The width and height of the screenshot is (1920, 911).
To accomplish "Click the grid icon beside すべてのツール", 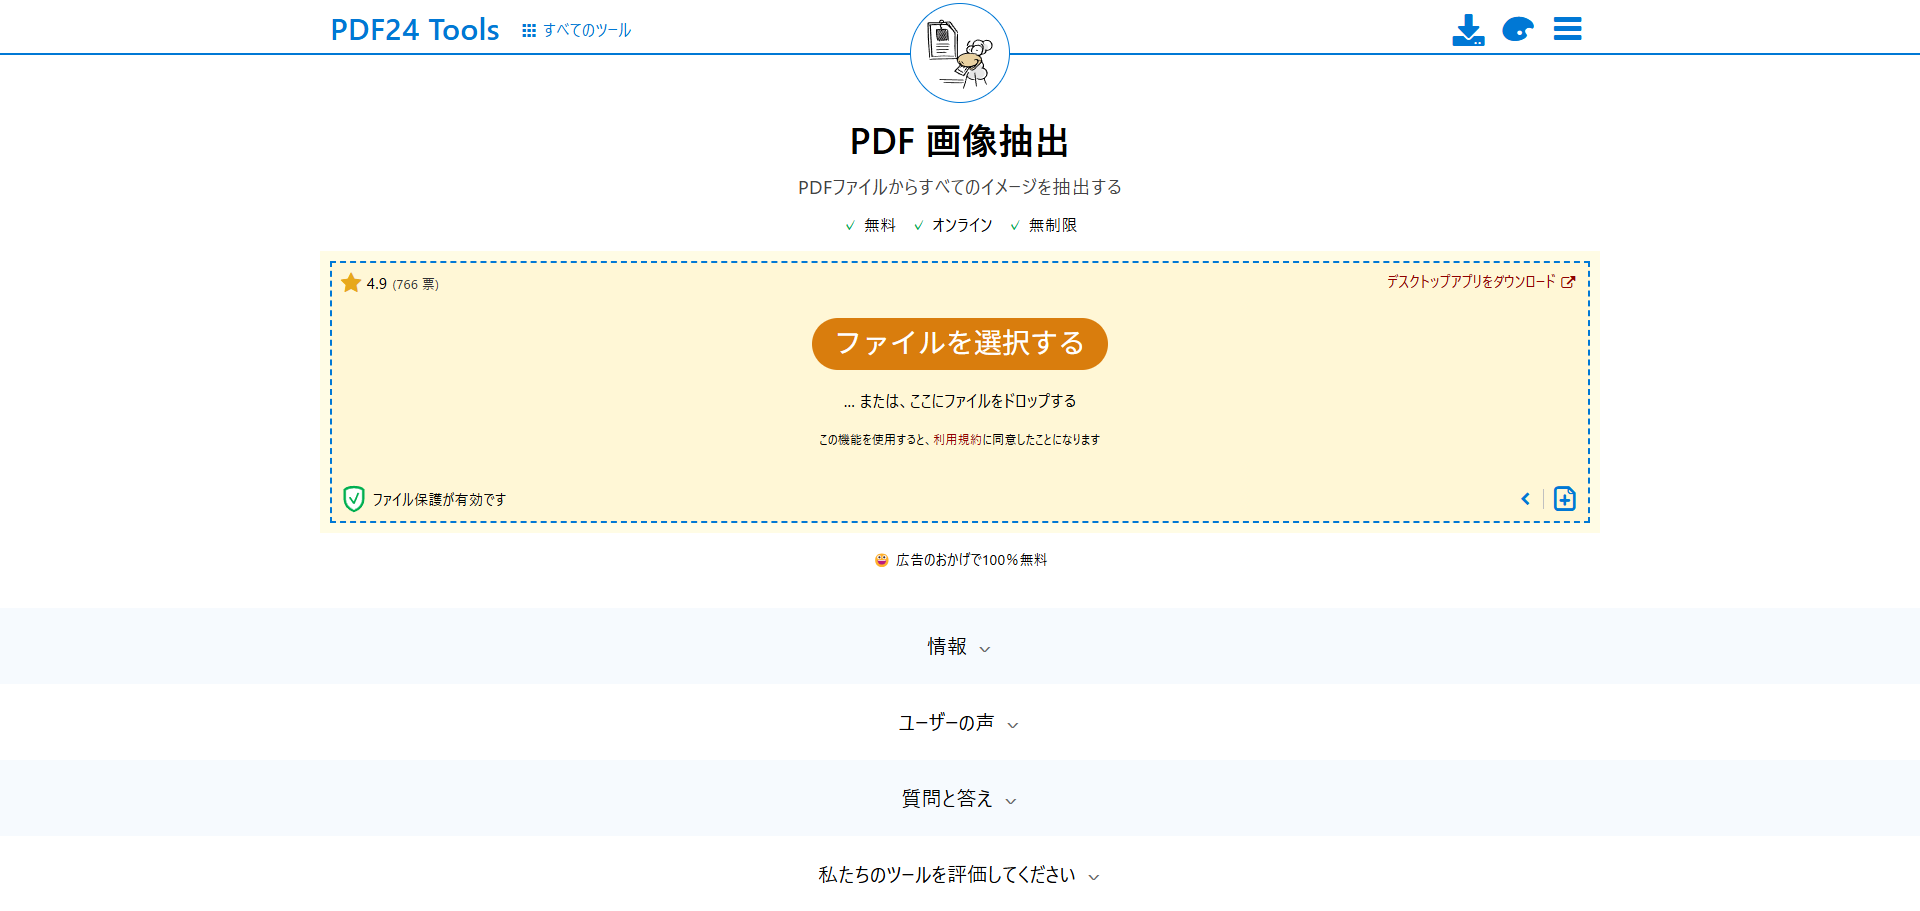I will pos(529,31).
